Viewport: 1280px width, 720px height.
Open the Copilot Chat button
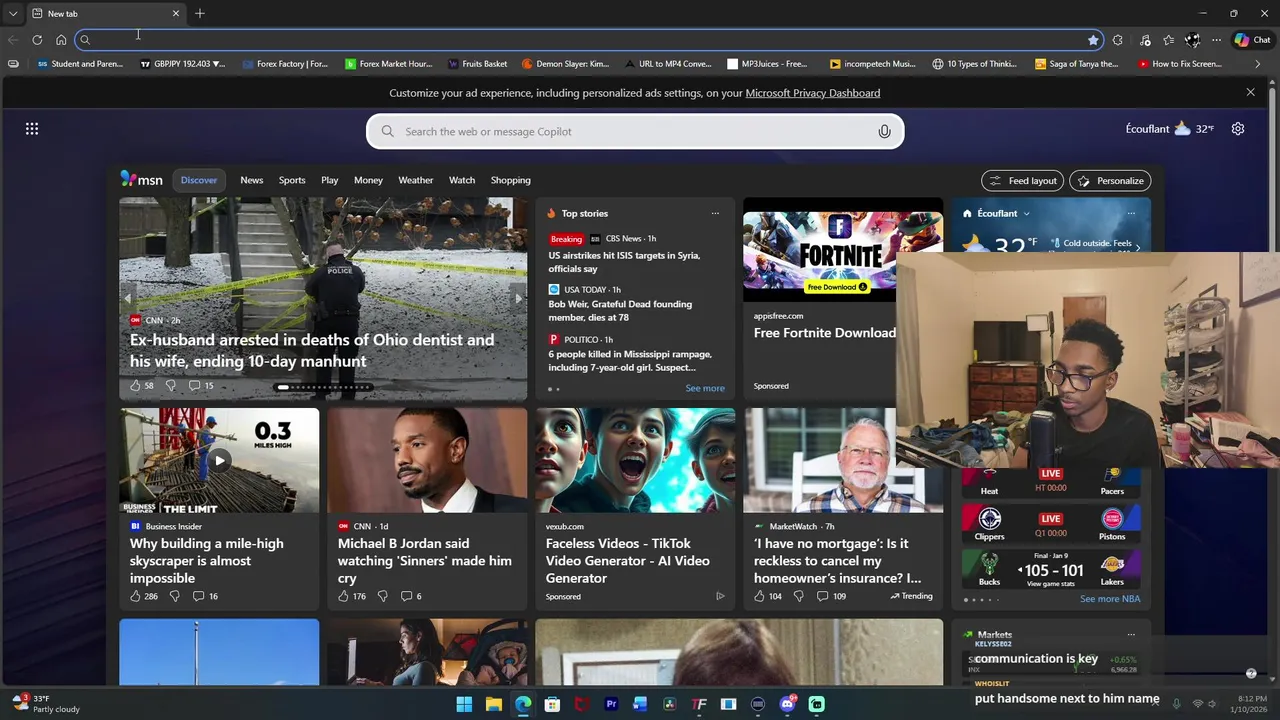point(1252,40)
